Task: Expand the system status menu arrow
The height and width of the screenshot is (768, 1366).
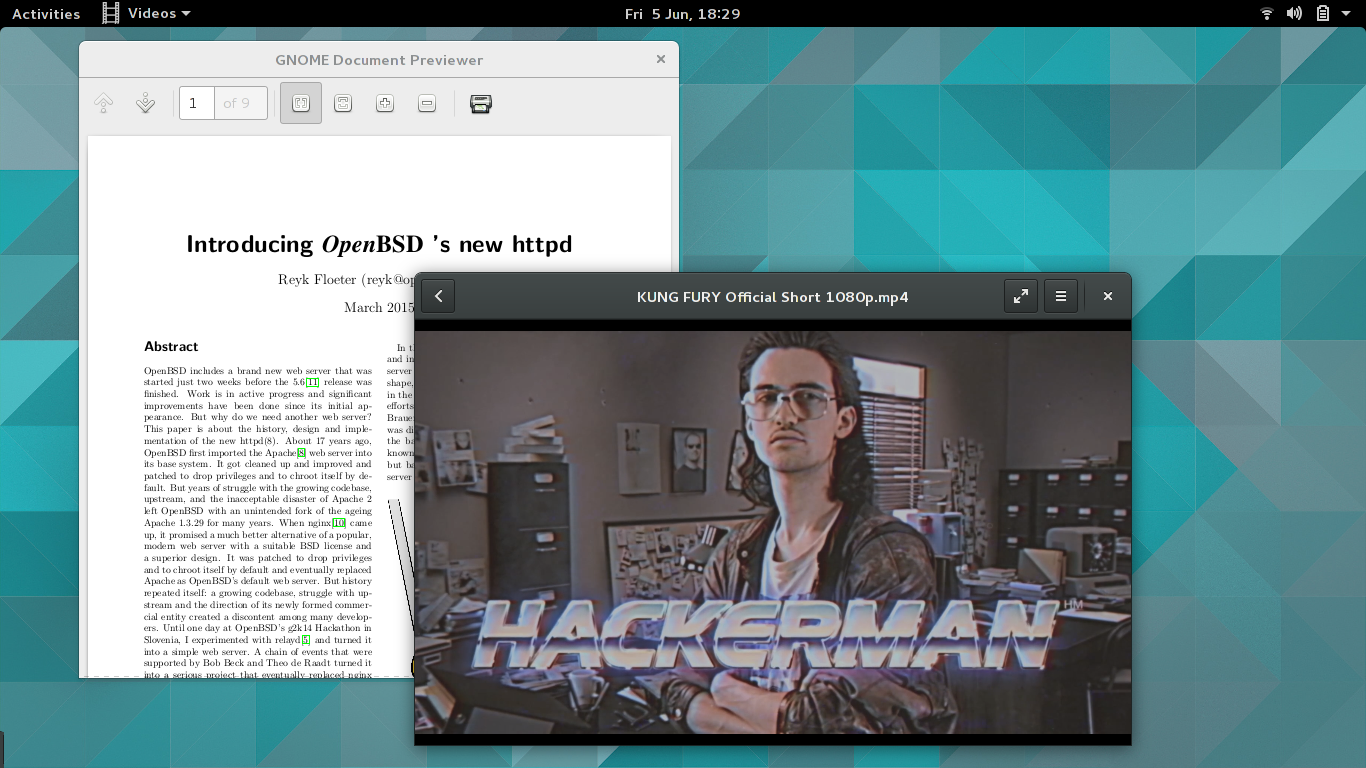Action: tap(1348, 13)
